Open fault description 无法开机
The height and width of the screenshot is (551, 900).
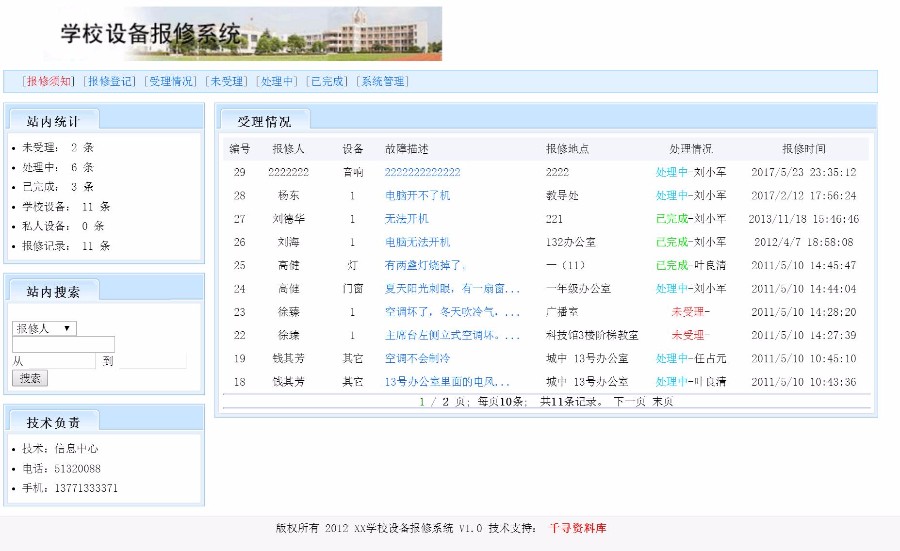(x=406, y=219)
